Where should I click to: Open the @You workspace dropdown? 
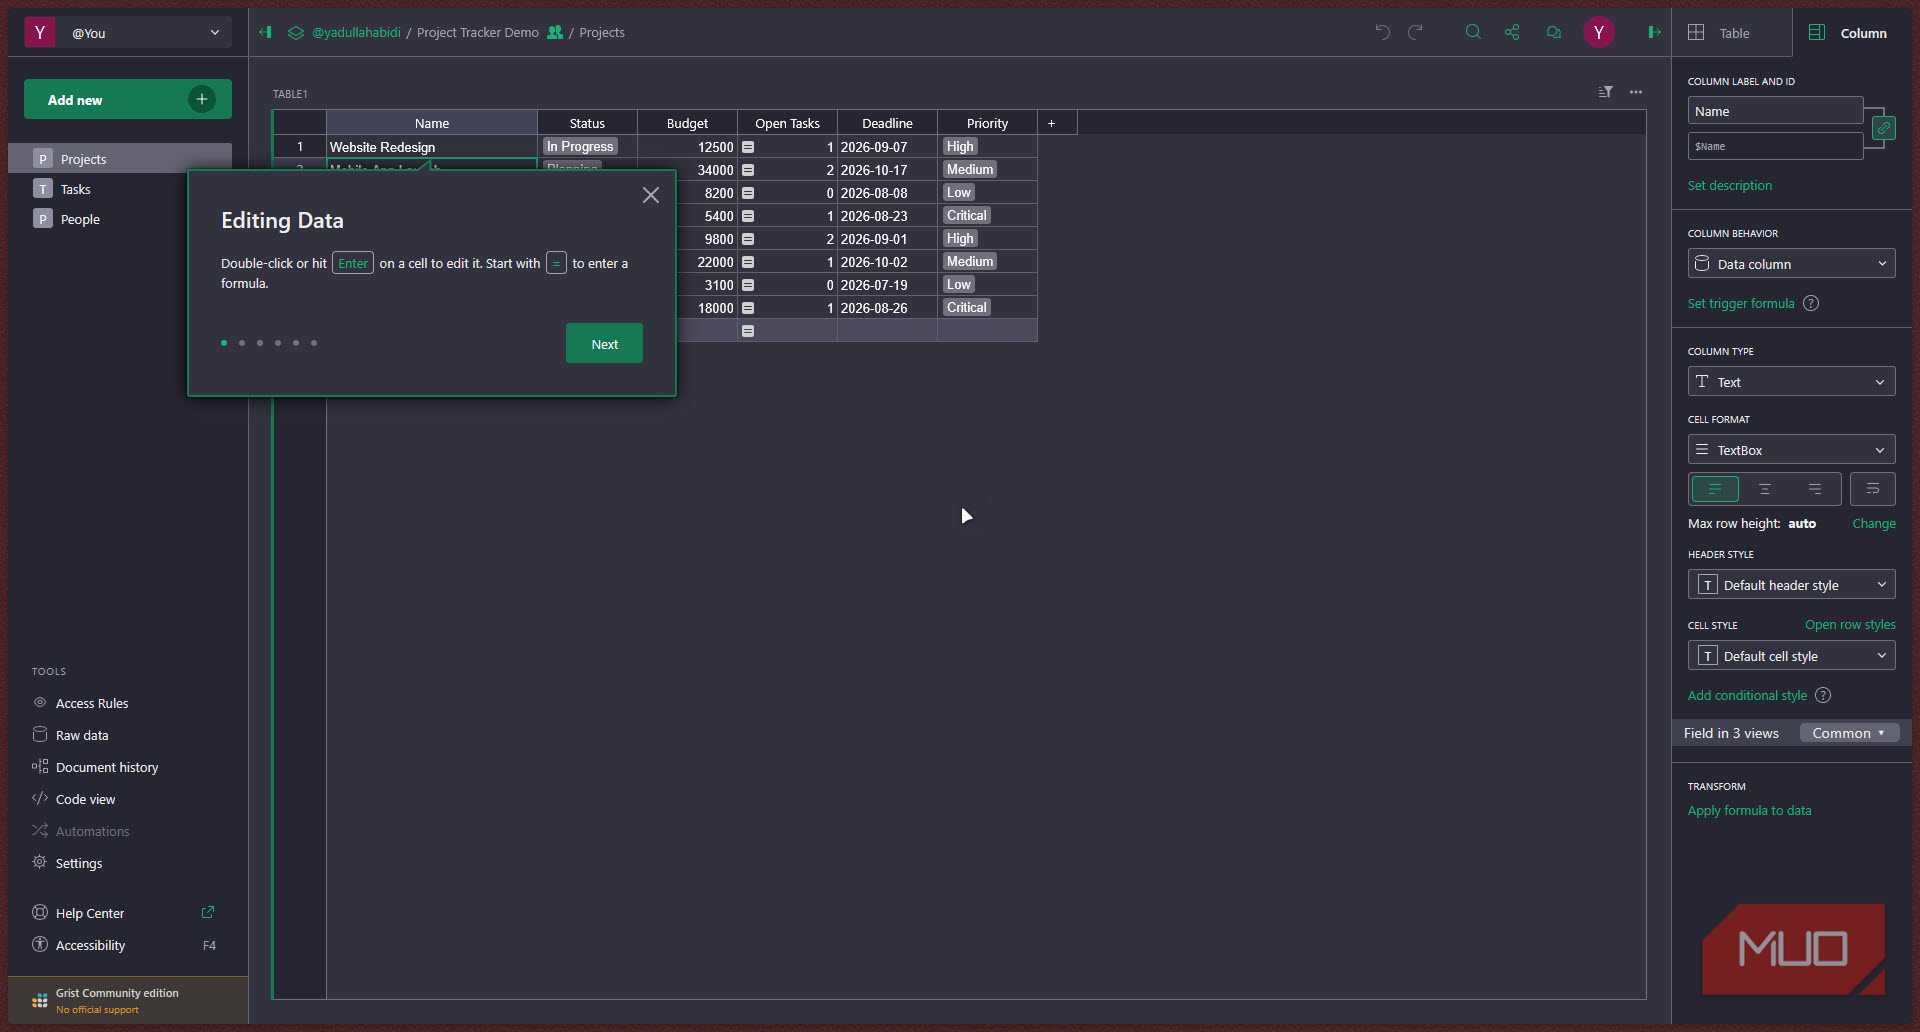pos(128,32)
